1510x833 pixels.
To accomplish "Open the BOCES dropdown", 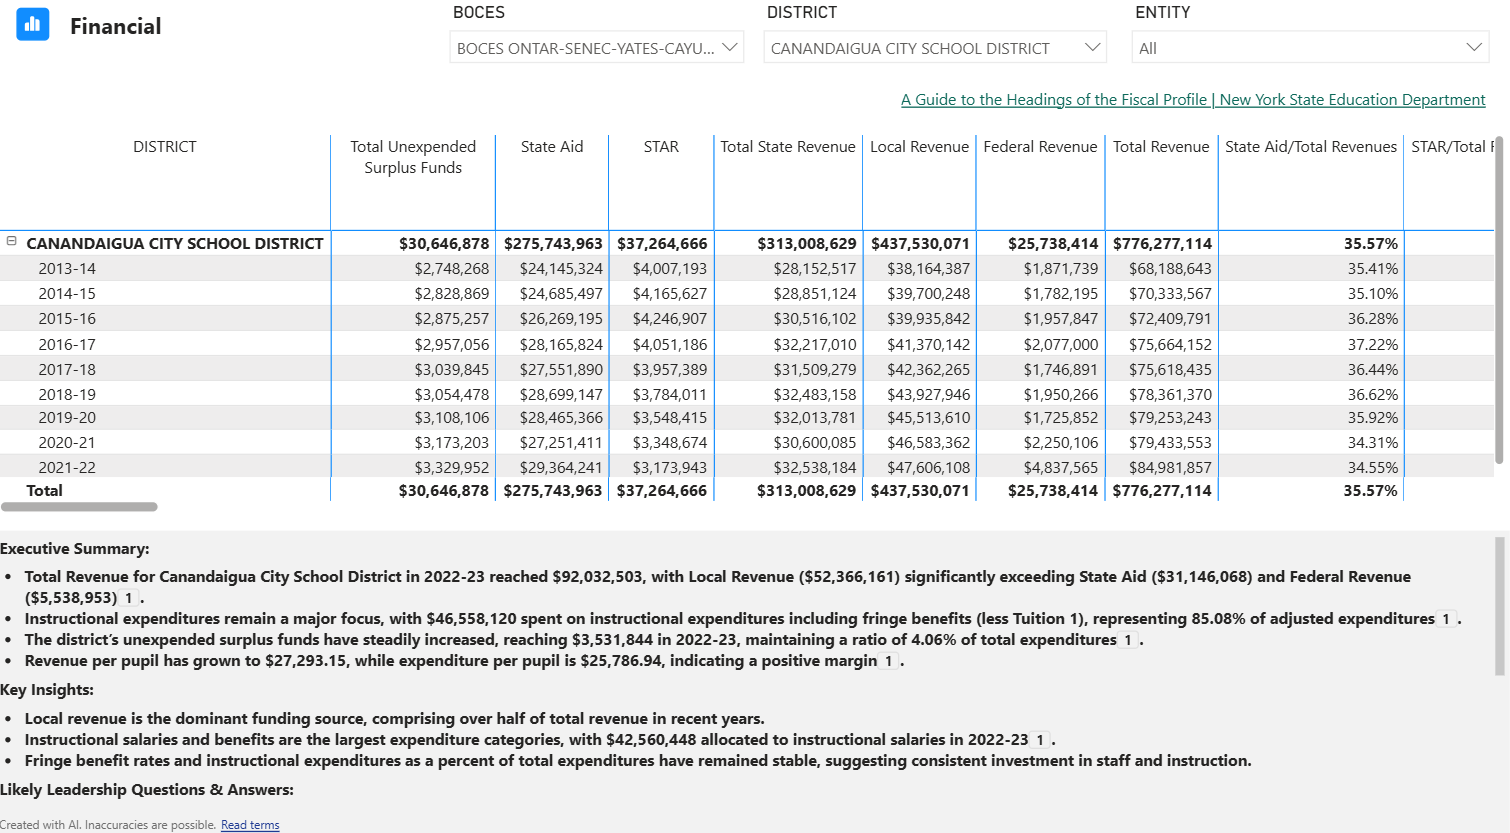I will [x=596, y=48].
